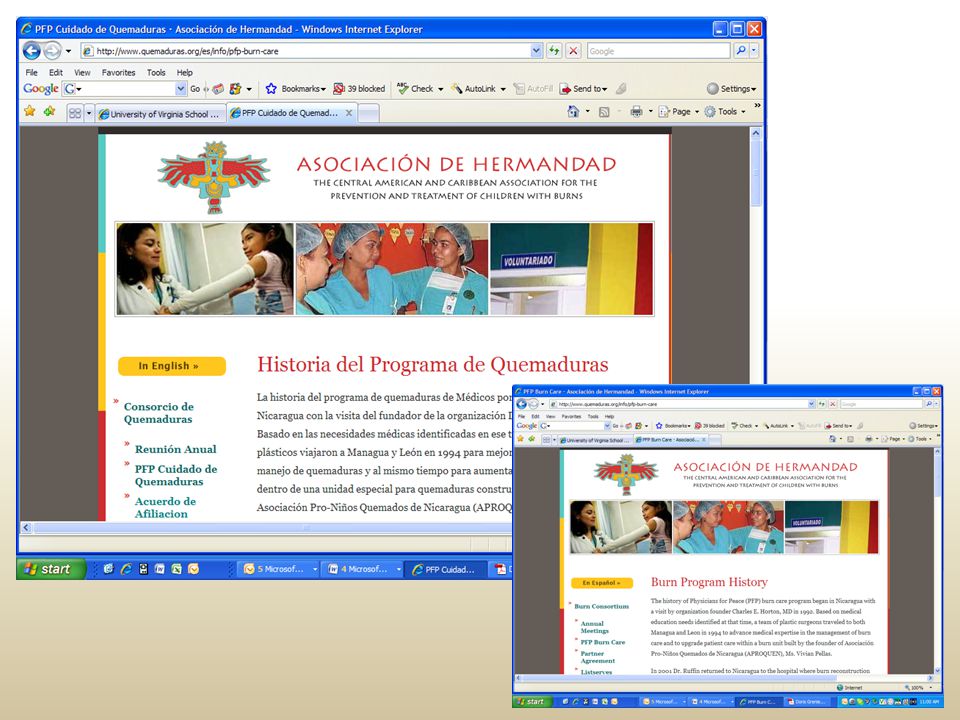Open 'Burn Consortium' link in small window
960x720 pixels.
(x=601, y=606)
